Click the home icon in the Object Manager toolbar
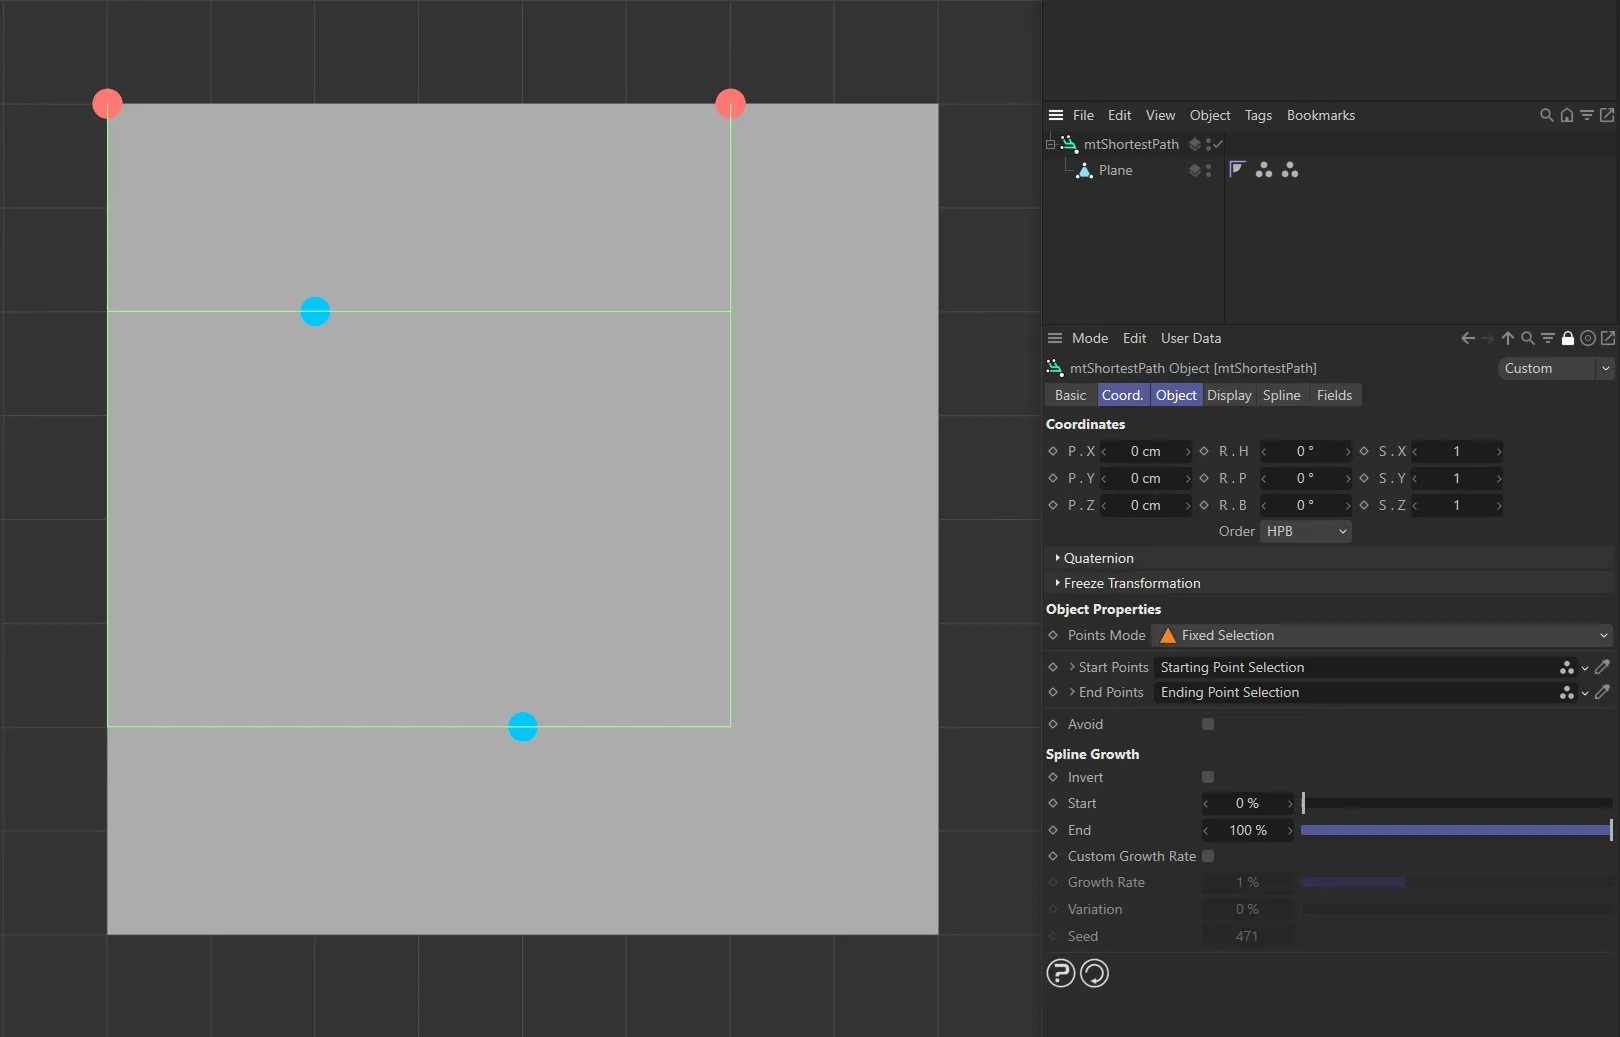The image size is (1620, 1037). point(1565,115)
